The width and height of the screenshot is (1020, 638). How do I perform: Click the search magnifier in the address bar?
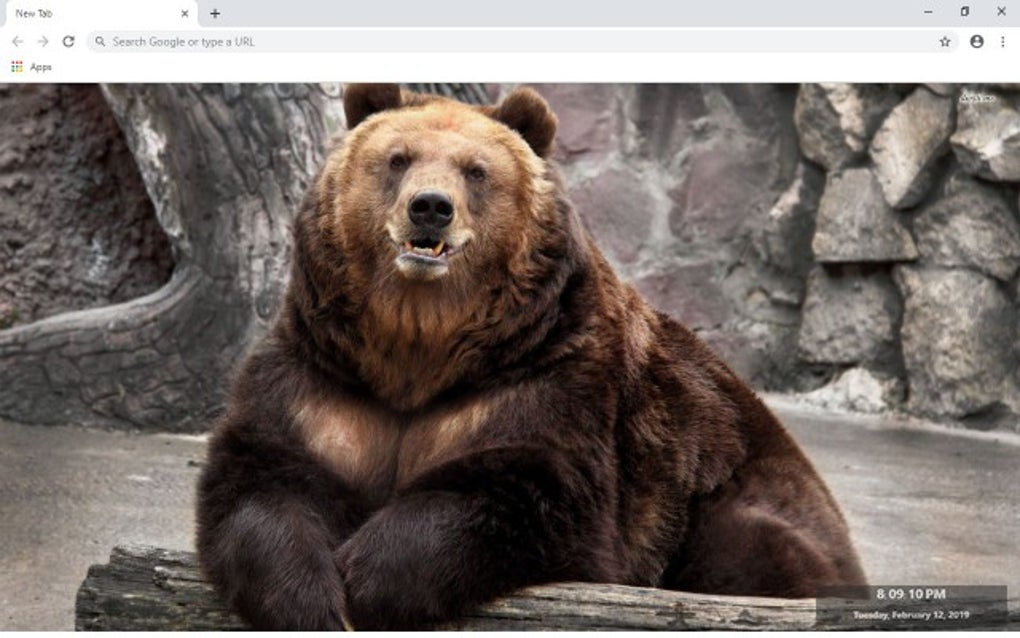click(101, 41)
